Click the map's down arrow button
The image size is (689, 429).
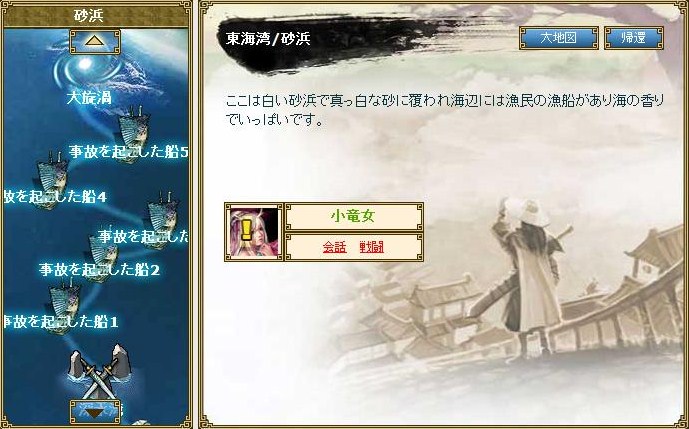(95, 412)
